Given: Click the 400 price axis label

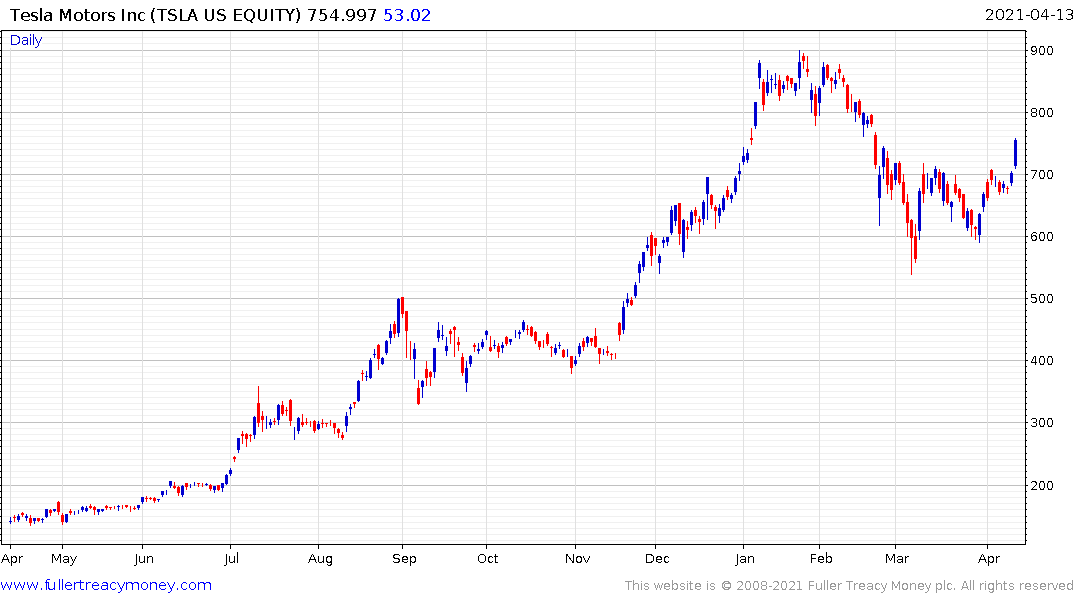Looking at the screenshot, I should point(1042,361).
